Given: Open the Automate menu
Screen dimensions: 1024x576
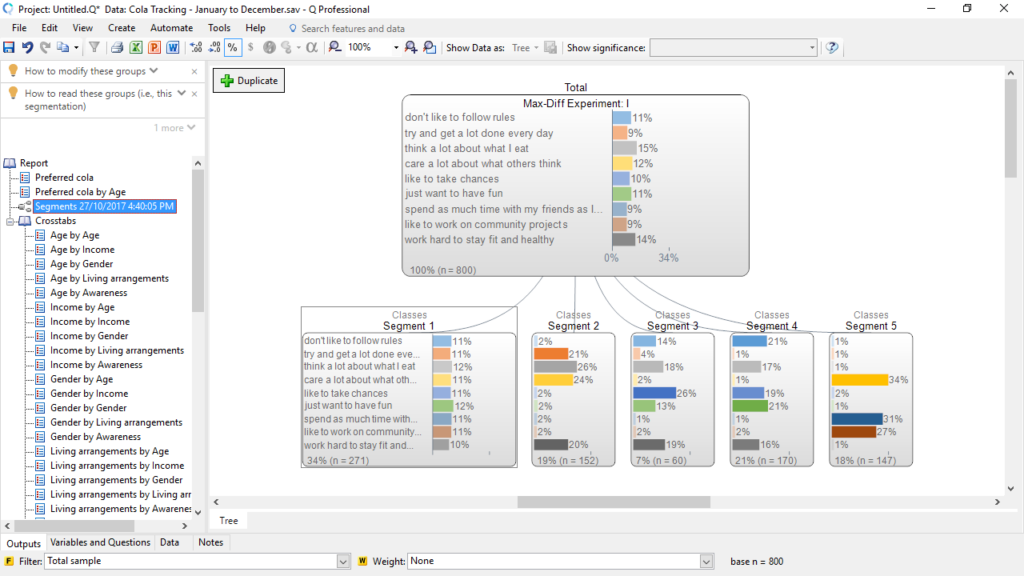Looking at the screenshot, I should [x=172, y=28].
